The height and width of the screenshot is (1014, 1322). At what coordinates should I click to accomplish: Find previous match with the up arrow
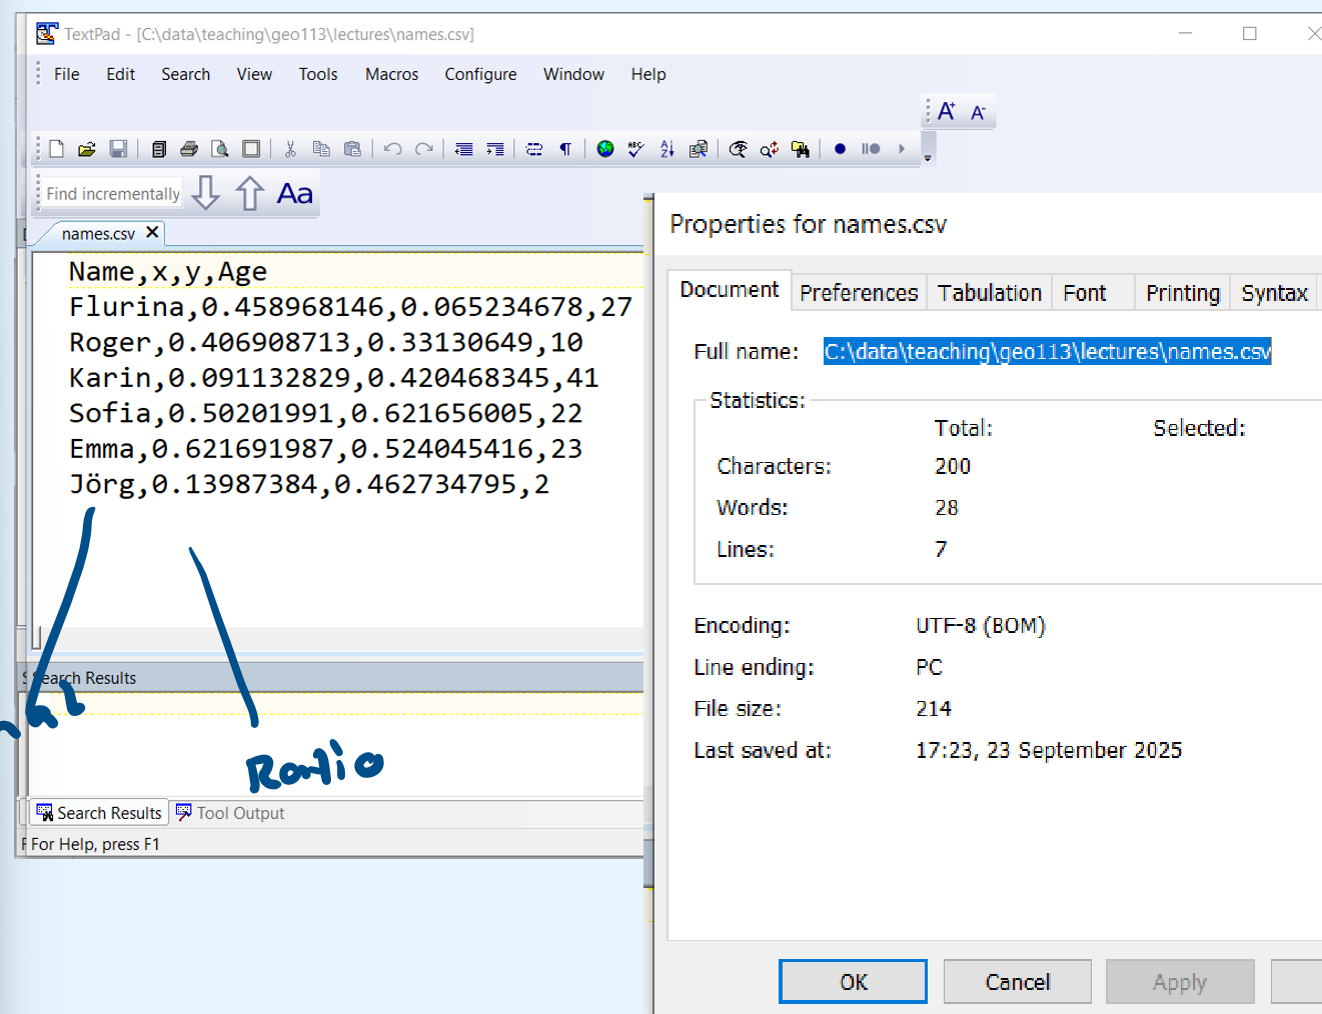pyautogui.click(x=249, y=192)
